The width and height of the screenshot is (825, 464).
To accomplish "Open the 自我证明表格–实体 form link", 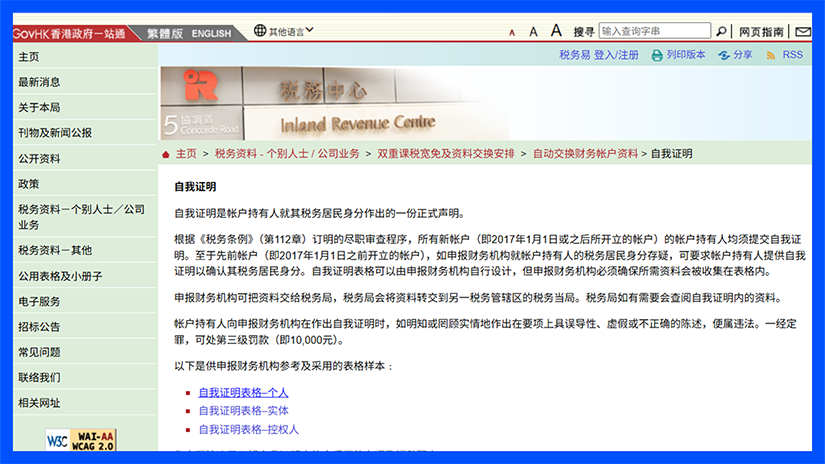I will click(x=243, y=410).
